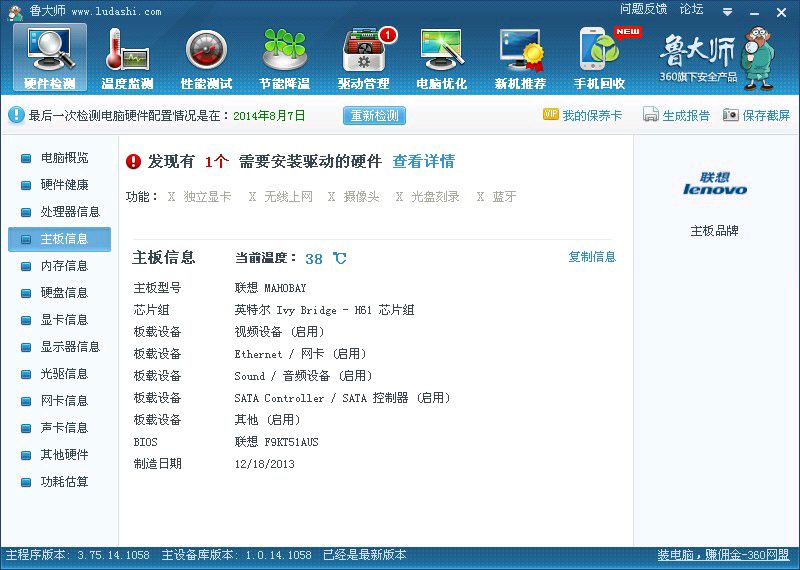Click 主程序版本 3.75.14.1058 in status bar
Viewport: 800px width, 570px height.
(x=78, y=555)
